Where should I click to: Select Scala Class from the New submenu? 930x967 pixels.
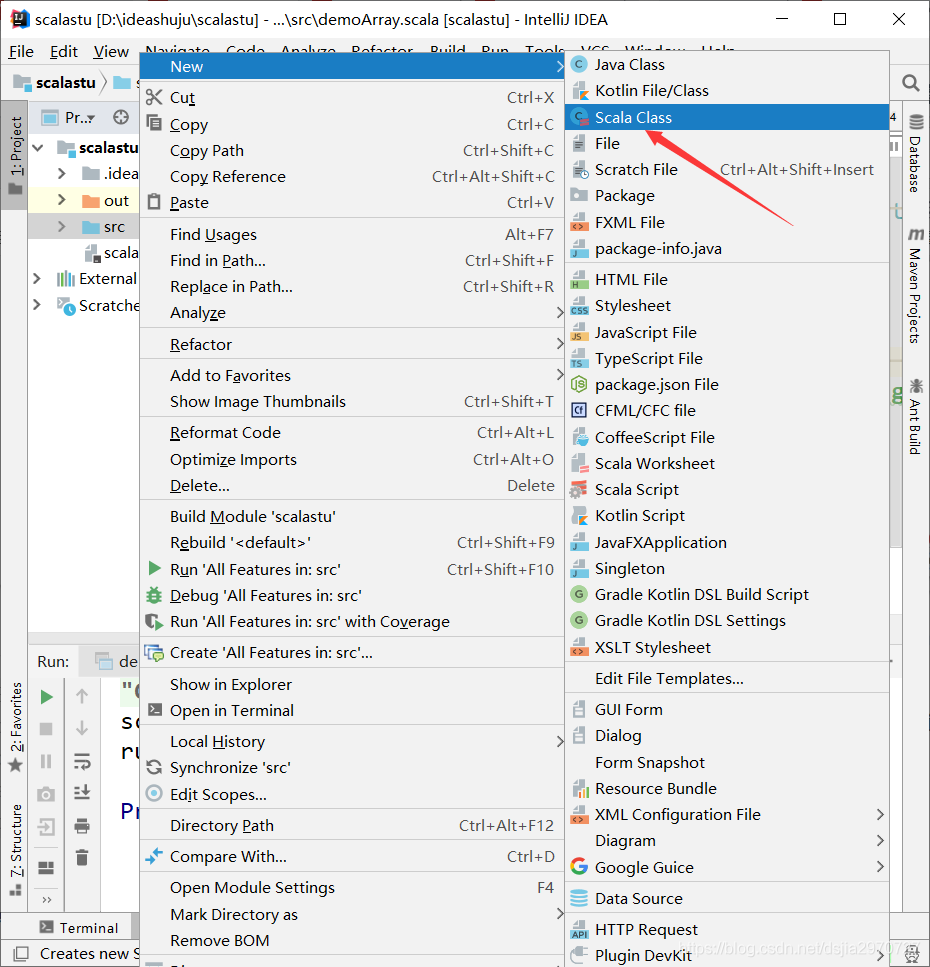coord(727,117)
